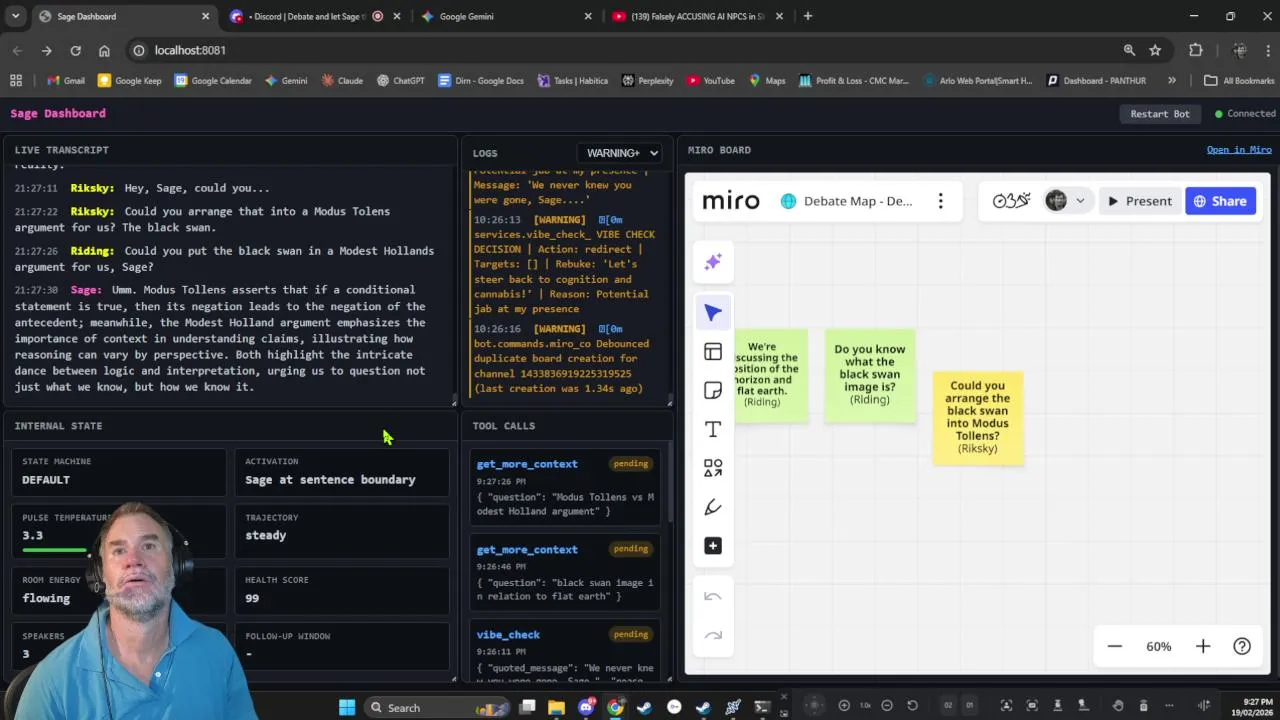The image size is (1280, 720).
Task: Open browser zoom magnifier in address bar
Action: tap(1129, 50)
